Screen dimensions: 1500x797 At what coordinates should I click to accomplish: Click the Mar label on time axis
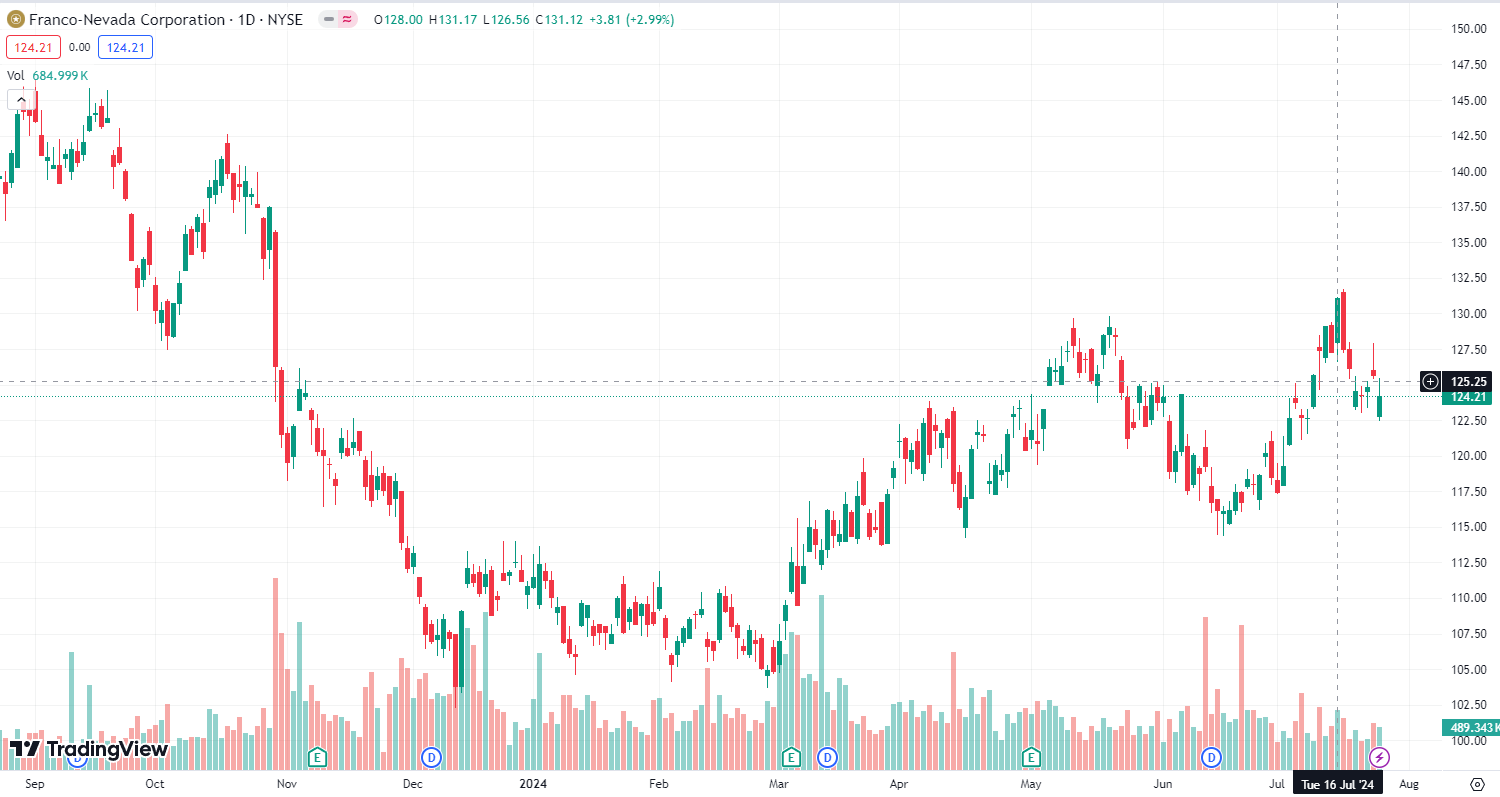779,783
